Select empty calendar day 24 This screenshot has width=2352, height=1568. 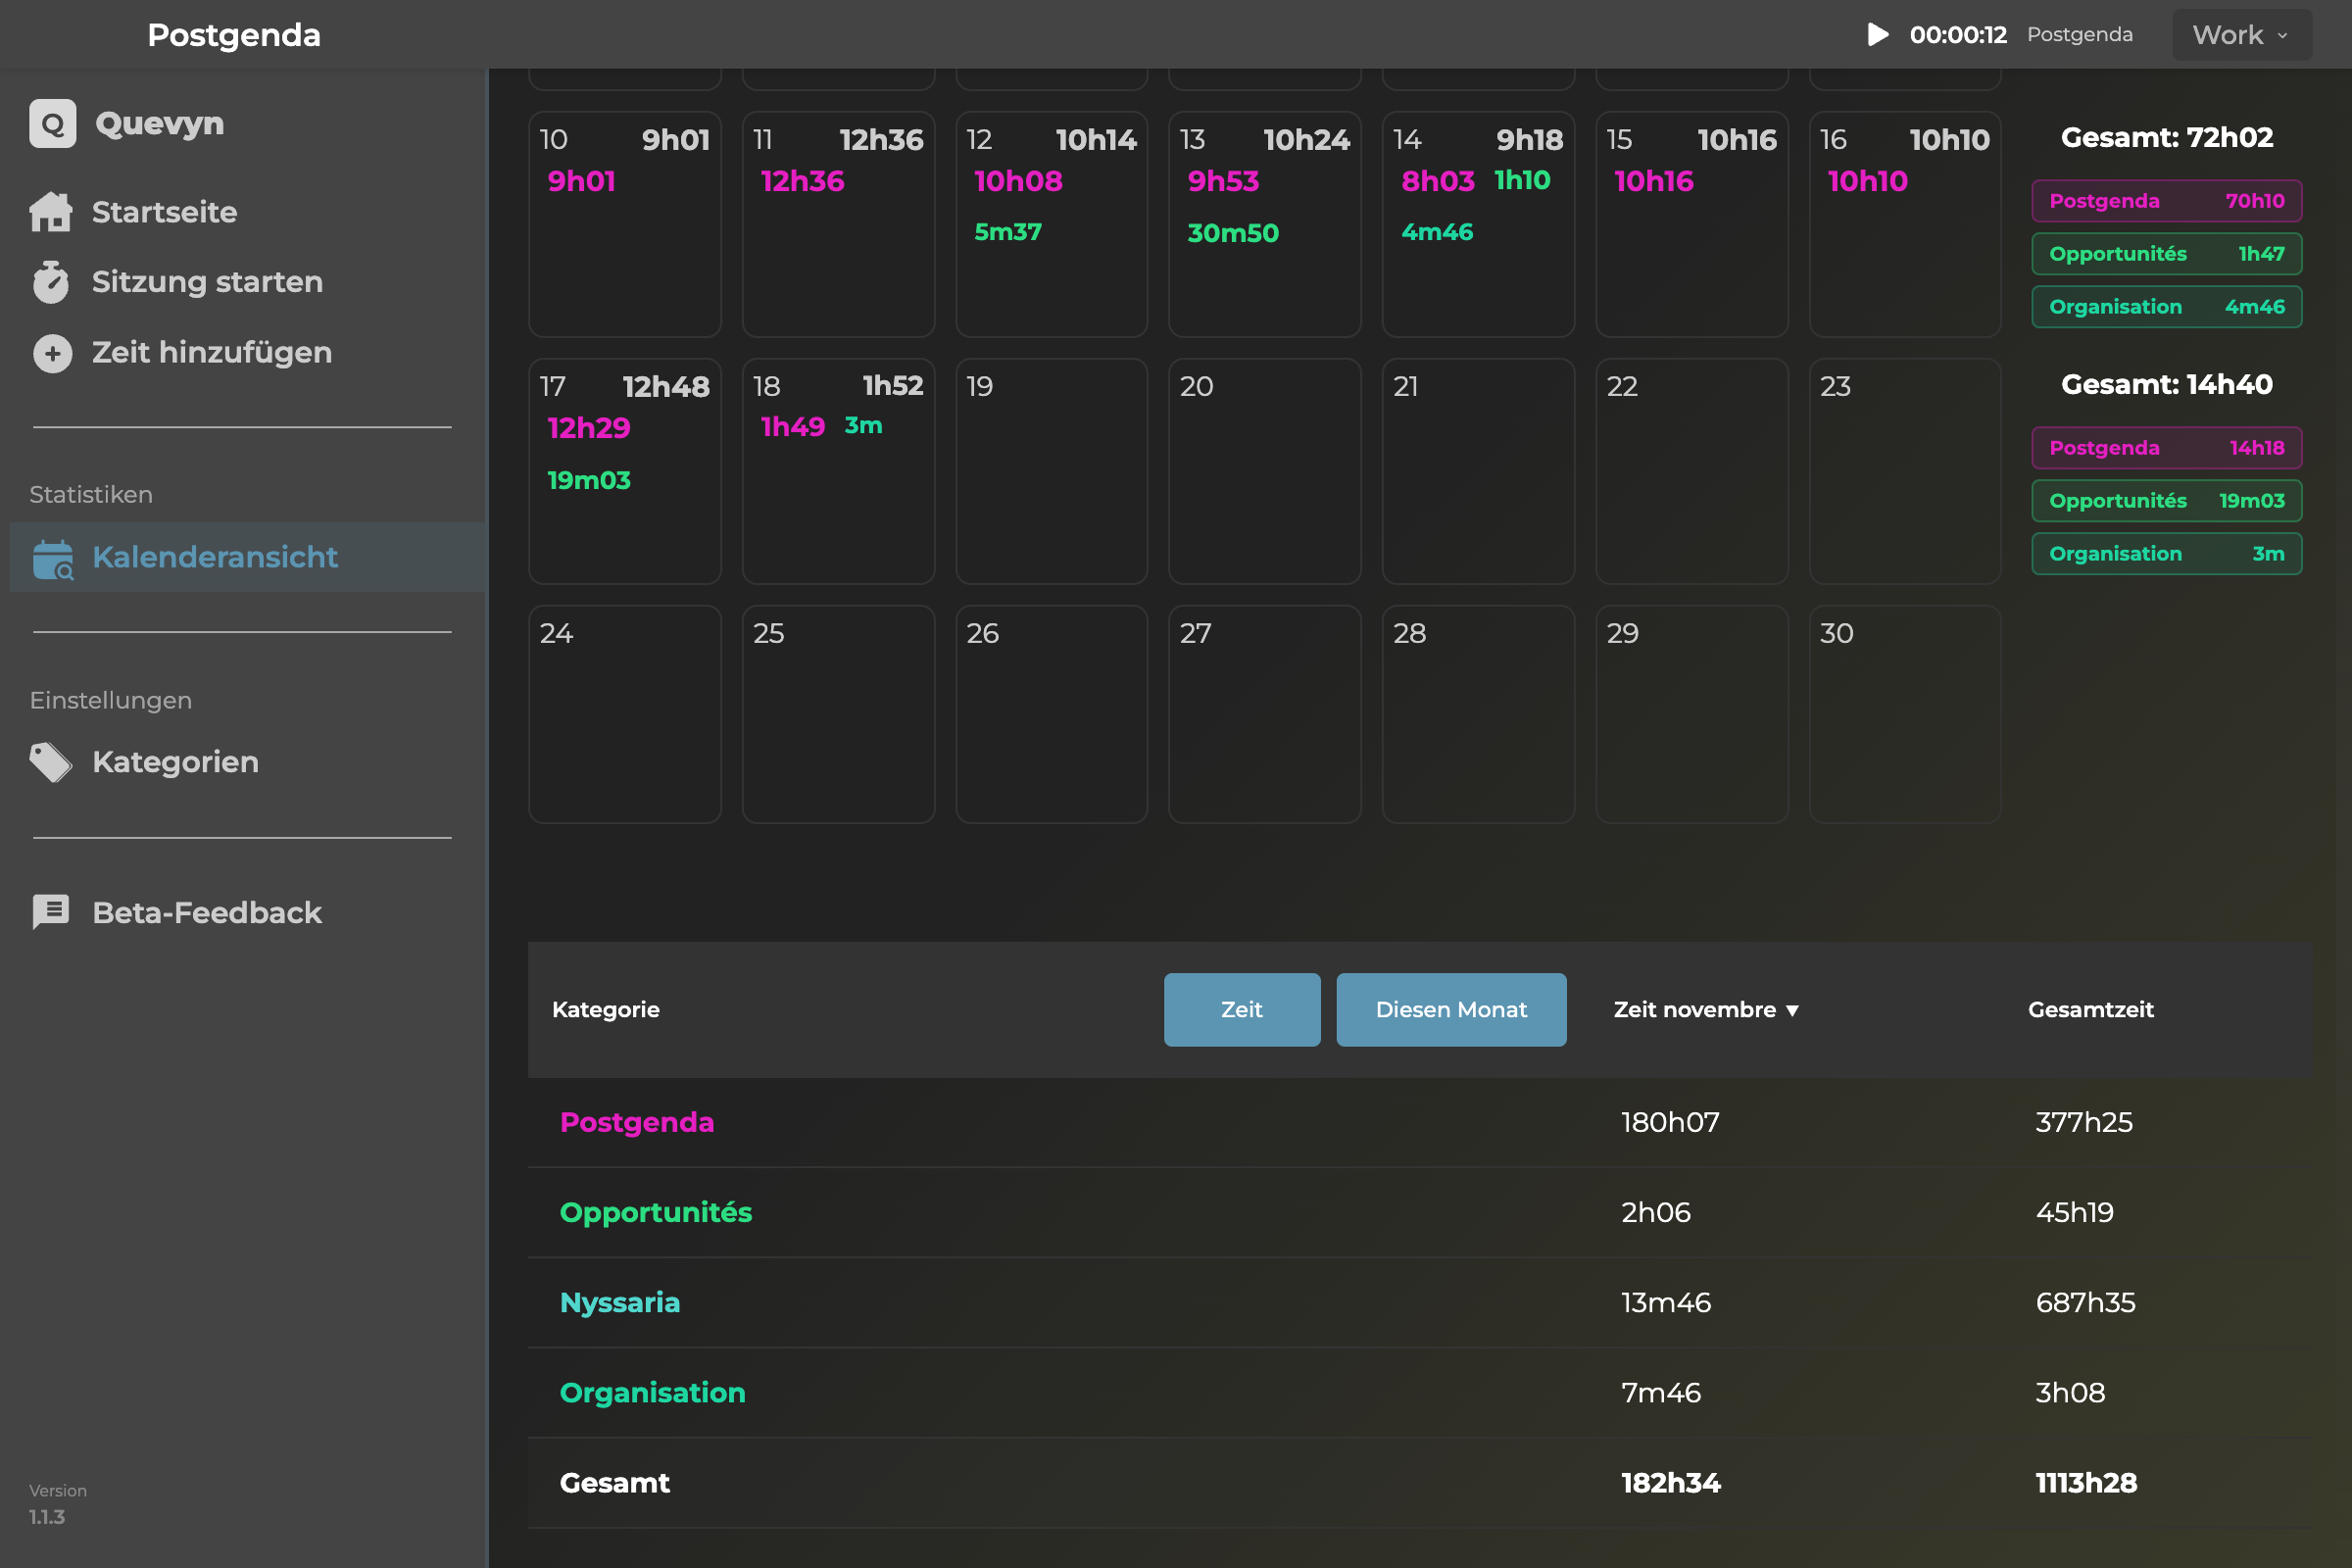[625, 714]
